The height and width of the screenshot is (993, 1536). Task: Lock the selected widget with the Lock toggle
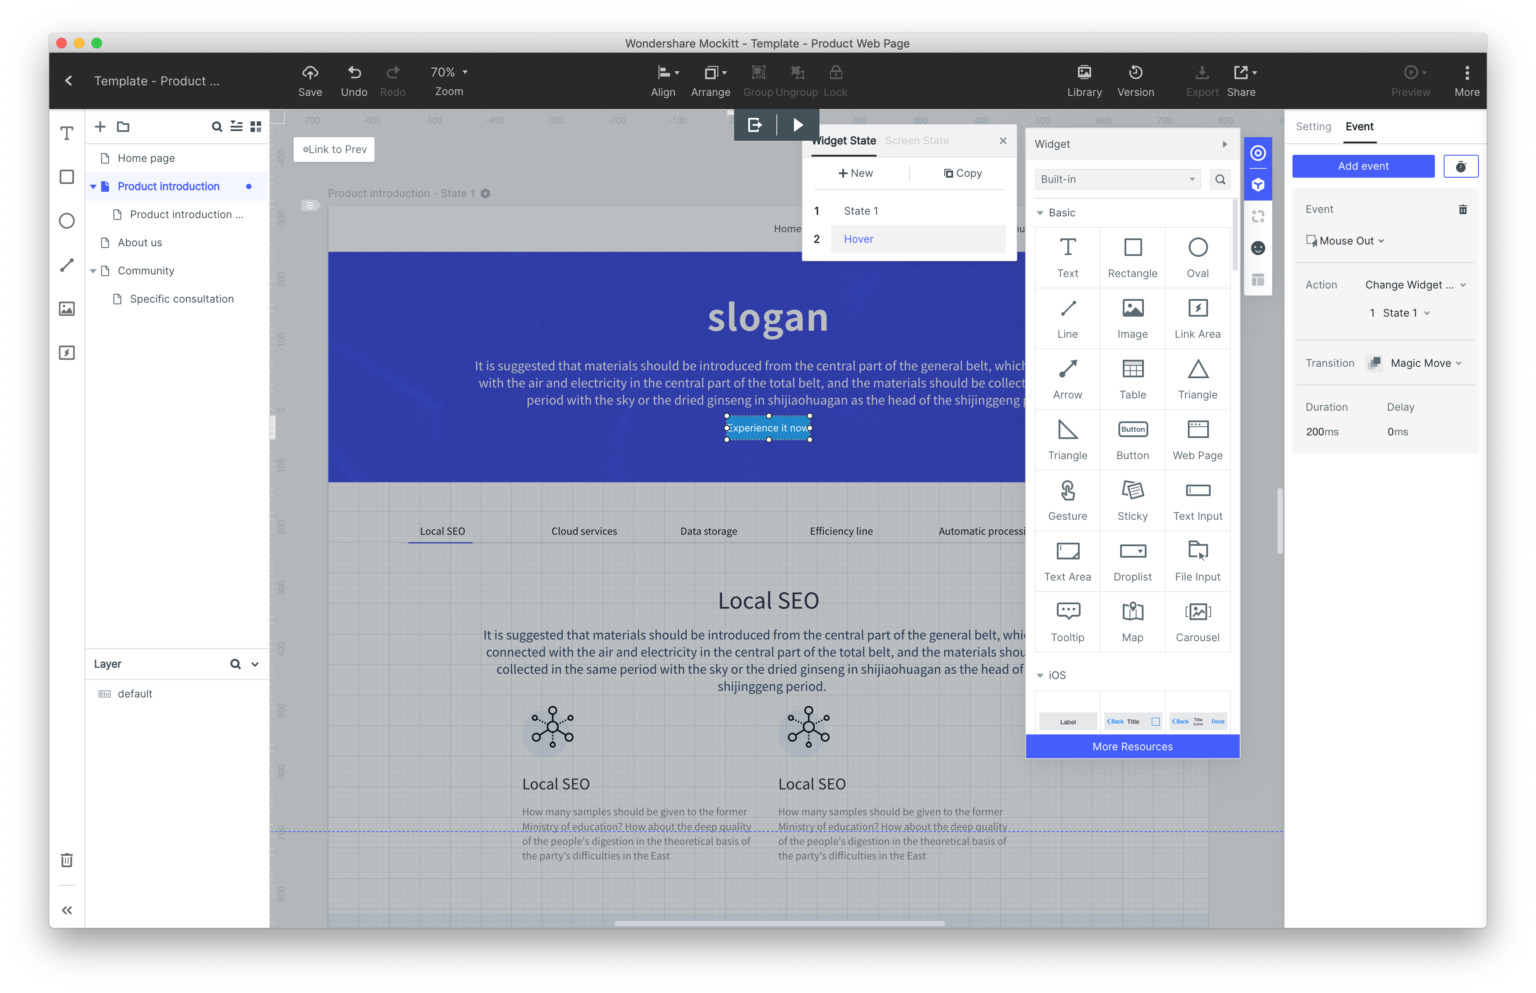(835, 80)
